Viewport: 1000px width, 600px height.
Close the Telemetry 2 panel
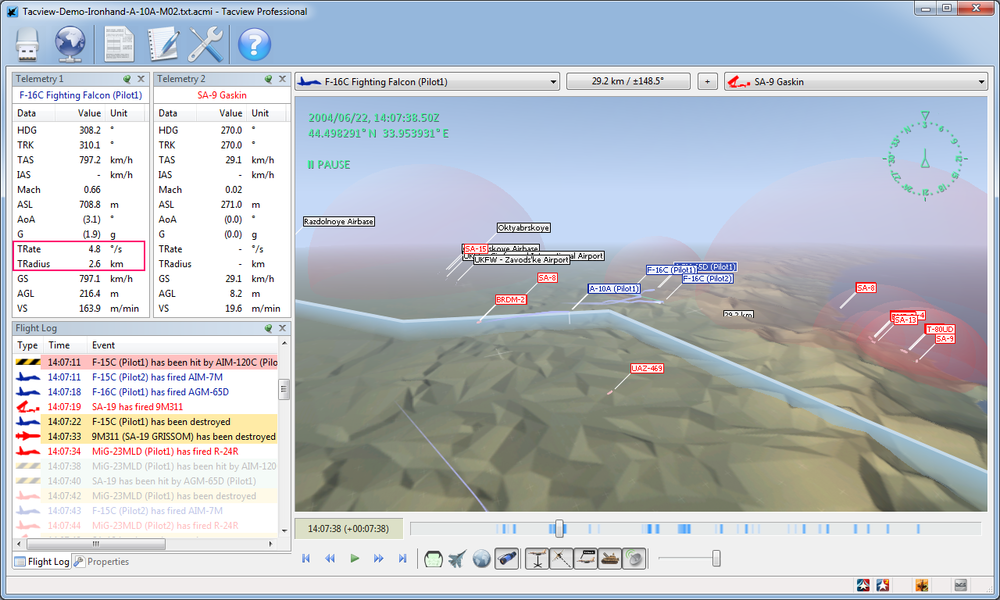(283, 79)
